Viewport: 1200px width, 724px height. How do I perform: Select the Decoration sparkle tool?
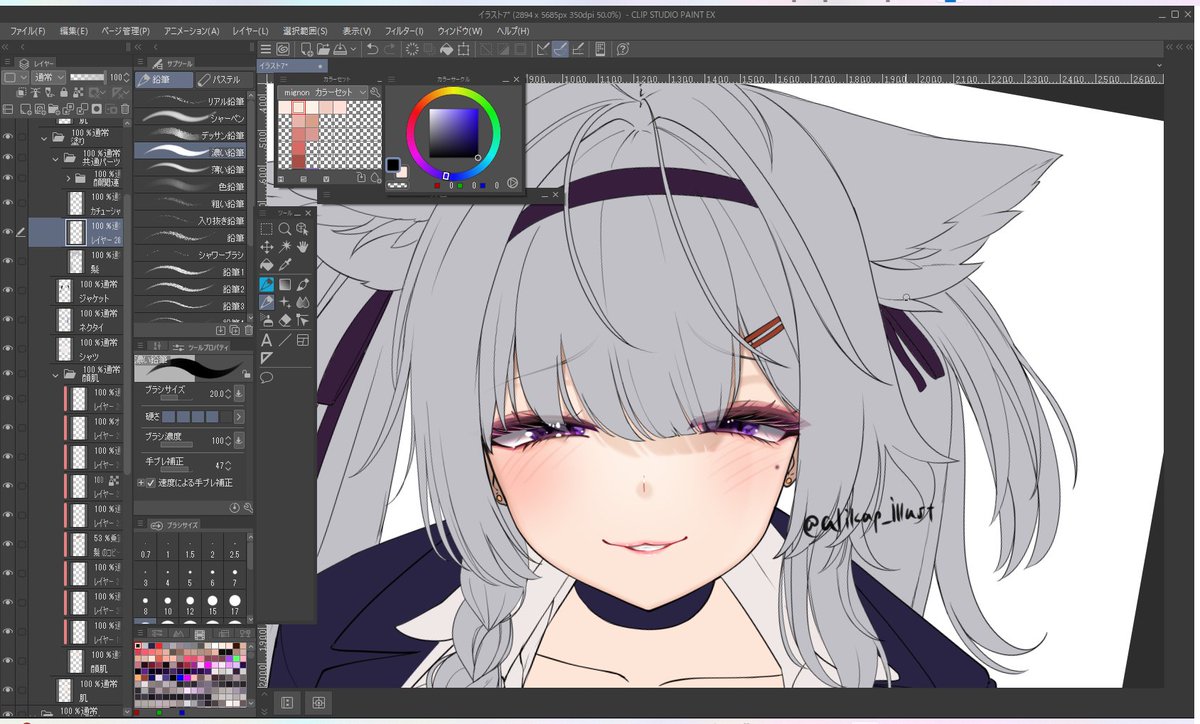(285, 302)
